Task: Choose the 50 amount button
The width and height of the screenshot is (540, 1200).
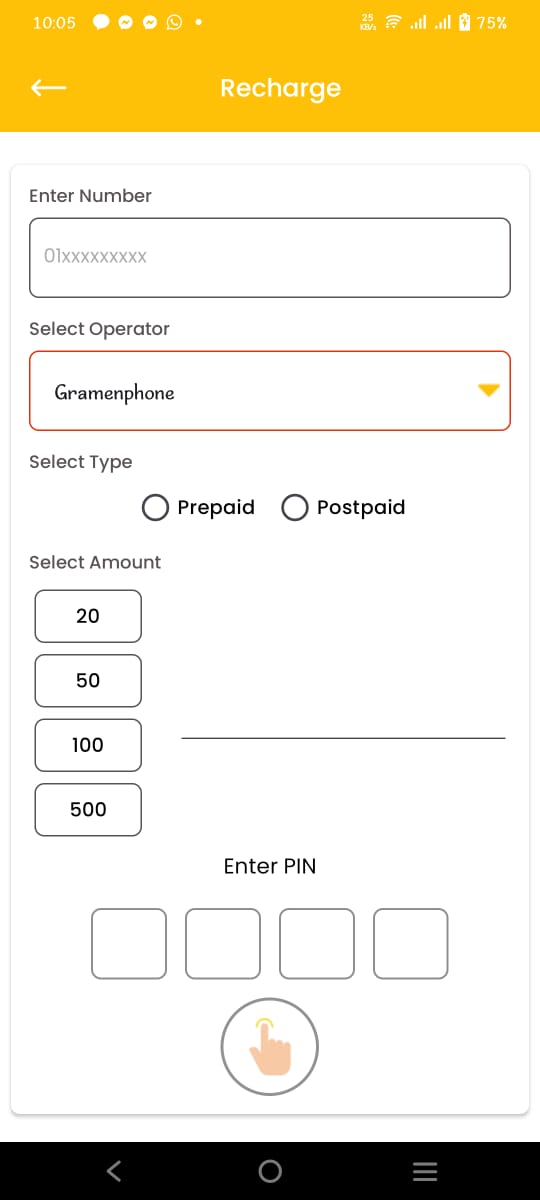Action: point(88,681)
